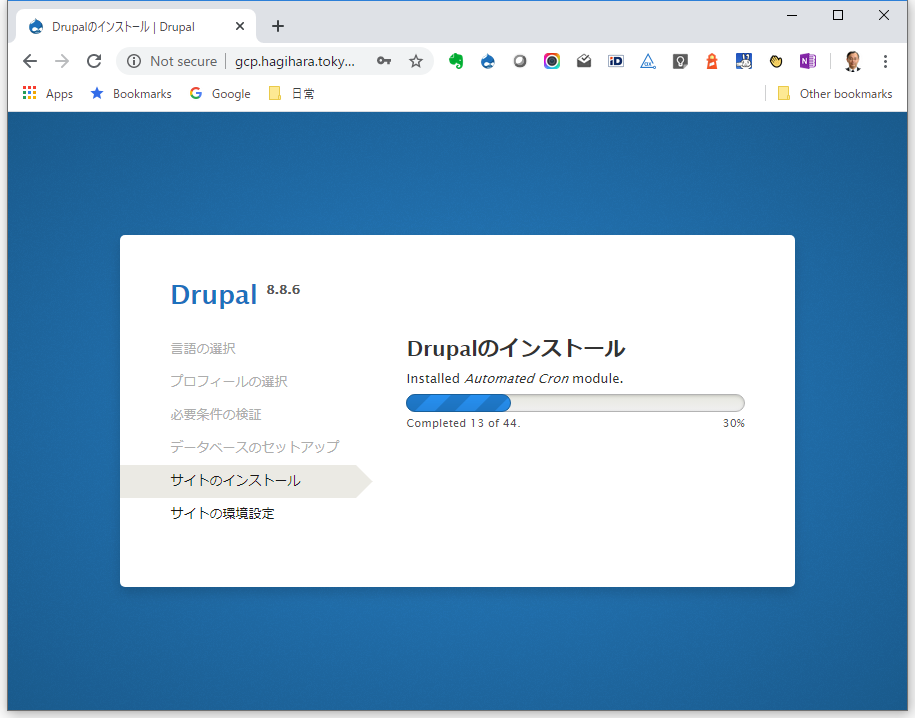Select the 言語の選択 step
Image resolution: width=915 pixels, height=718 pixels.
(203, 348)
